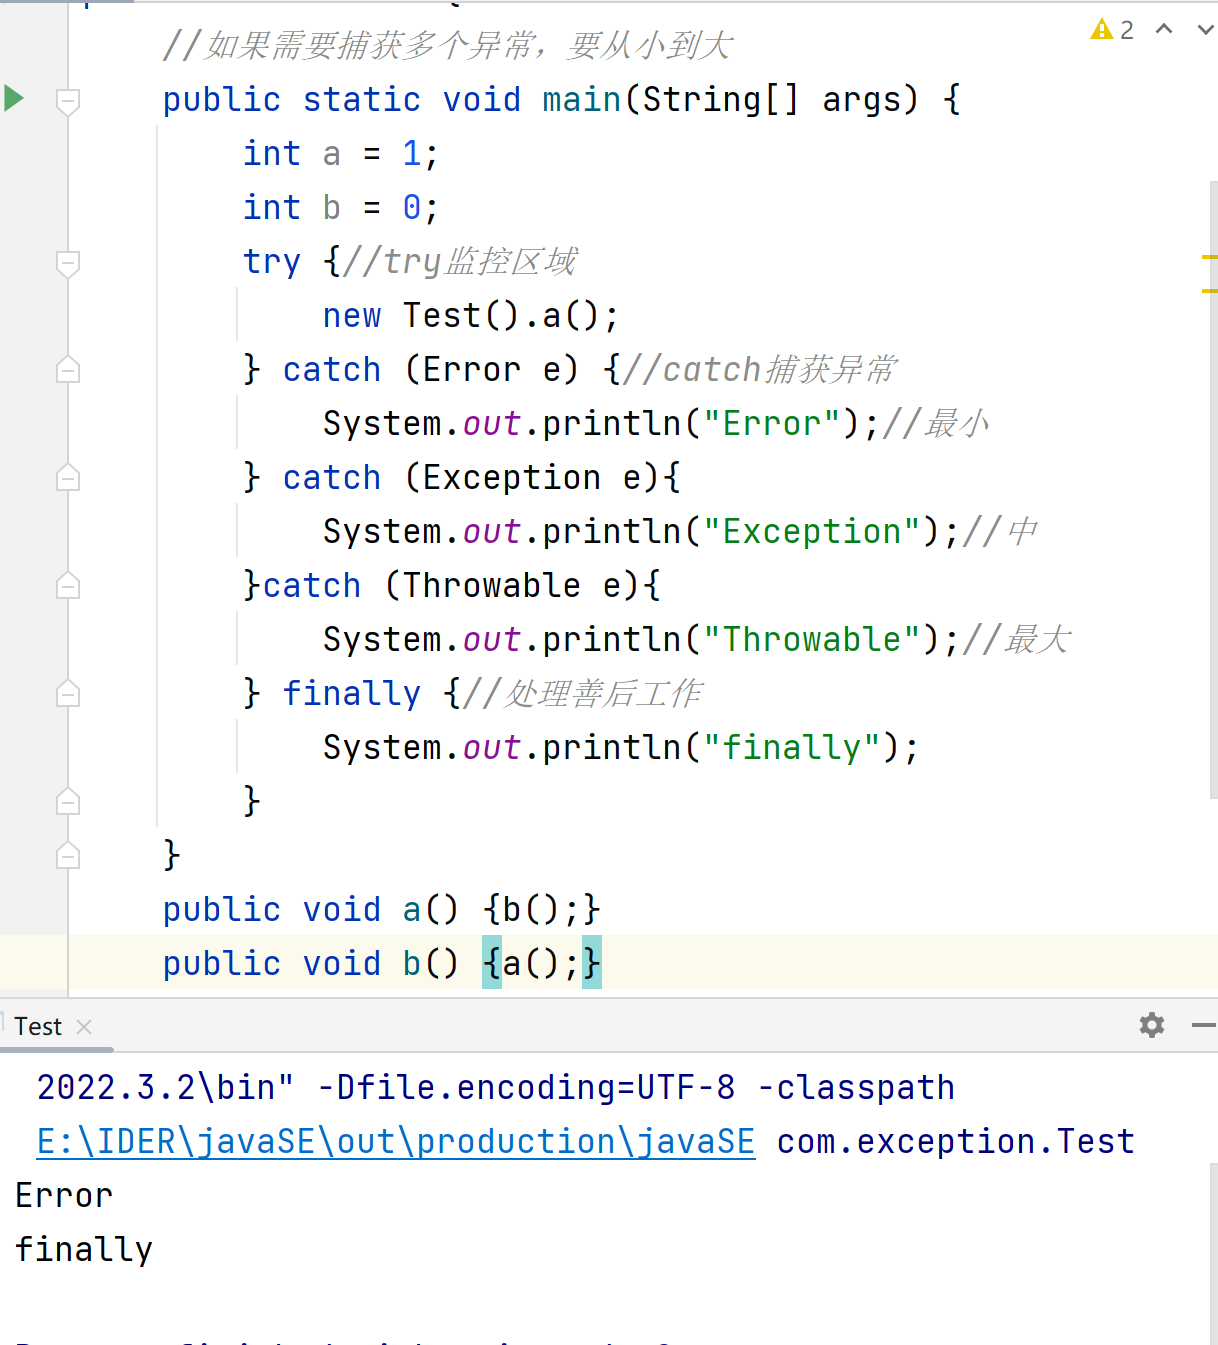
Task: Run main method via green gutter arrow
Action: pyautogui.click(x=14, y=98)
